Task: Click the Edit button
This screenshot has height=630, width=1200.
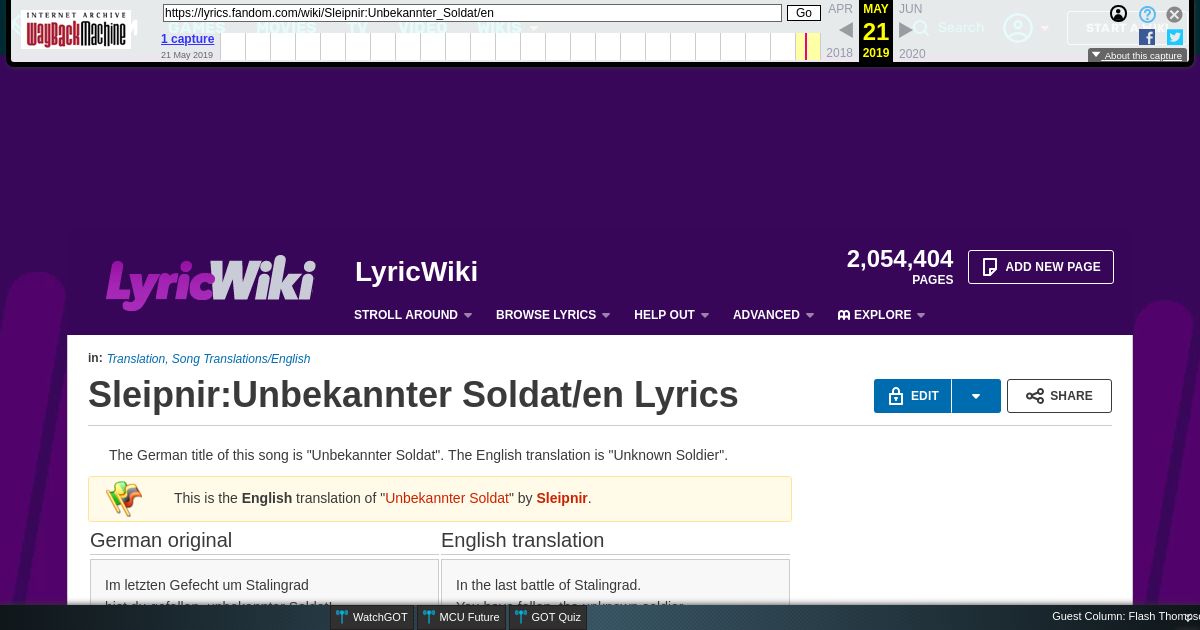Action: pyautogui.click(x=913, y=396)
